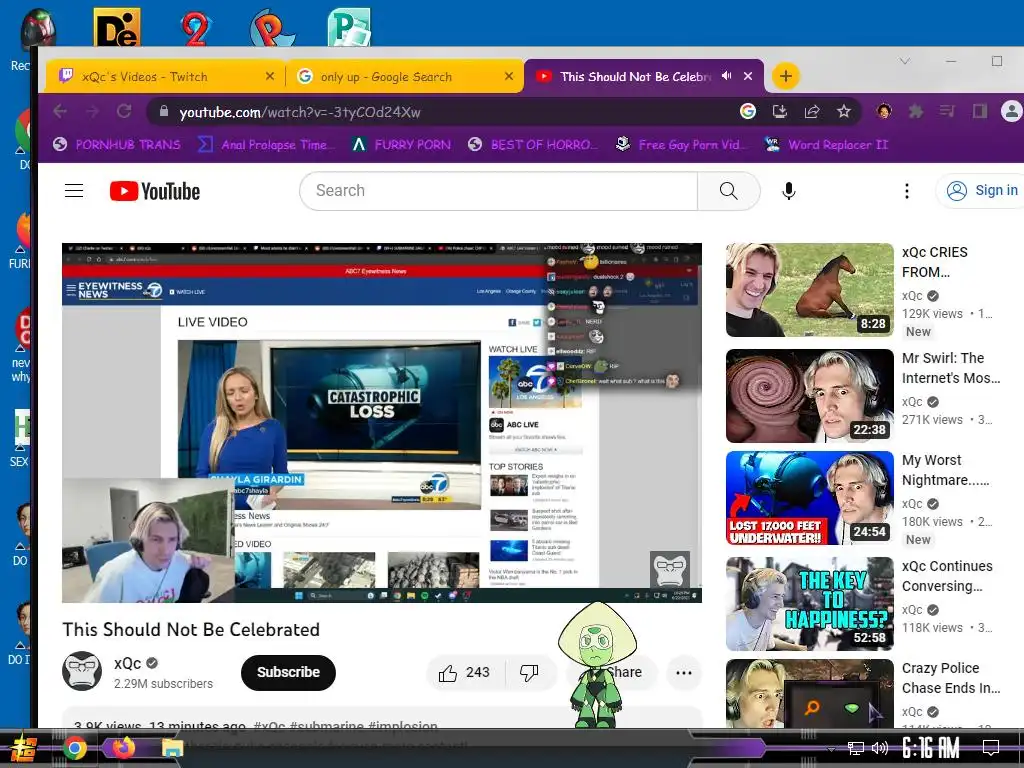Dislike the video with thumbs down
The width and height of the screenshot is (1024, 768).
529,673
